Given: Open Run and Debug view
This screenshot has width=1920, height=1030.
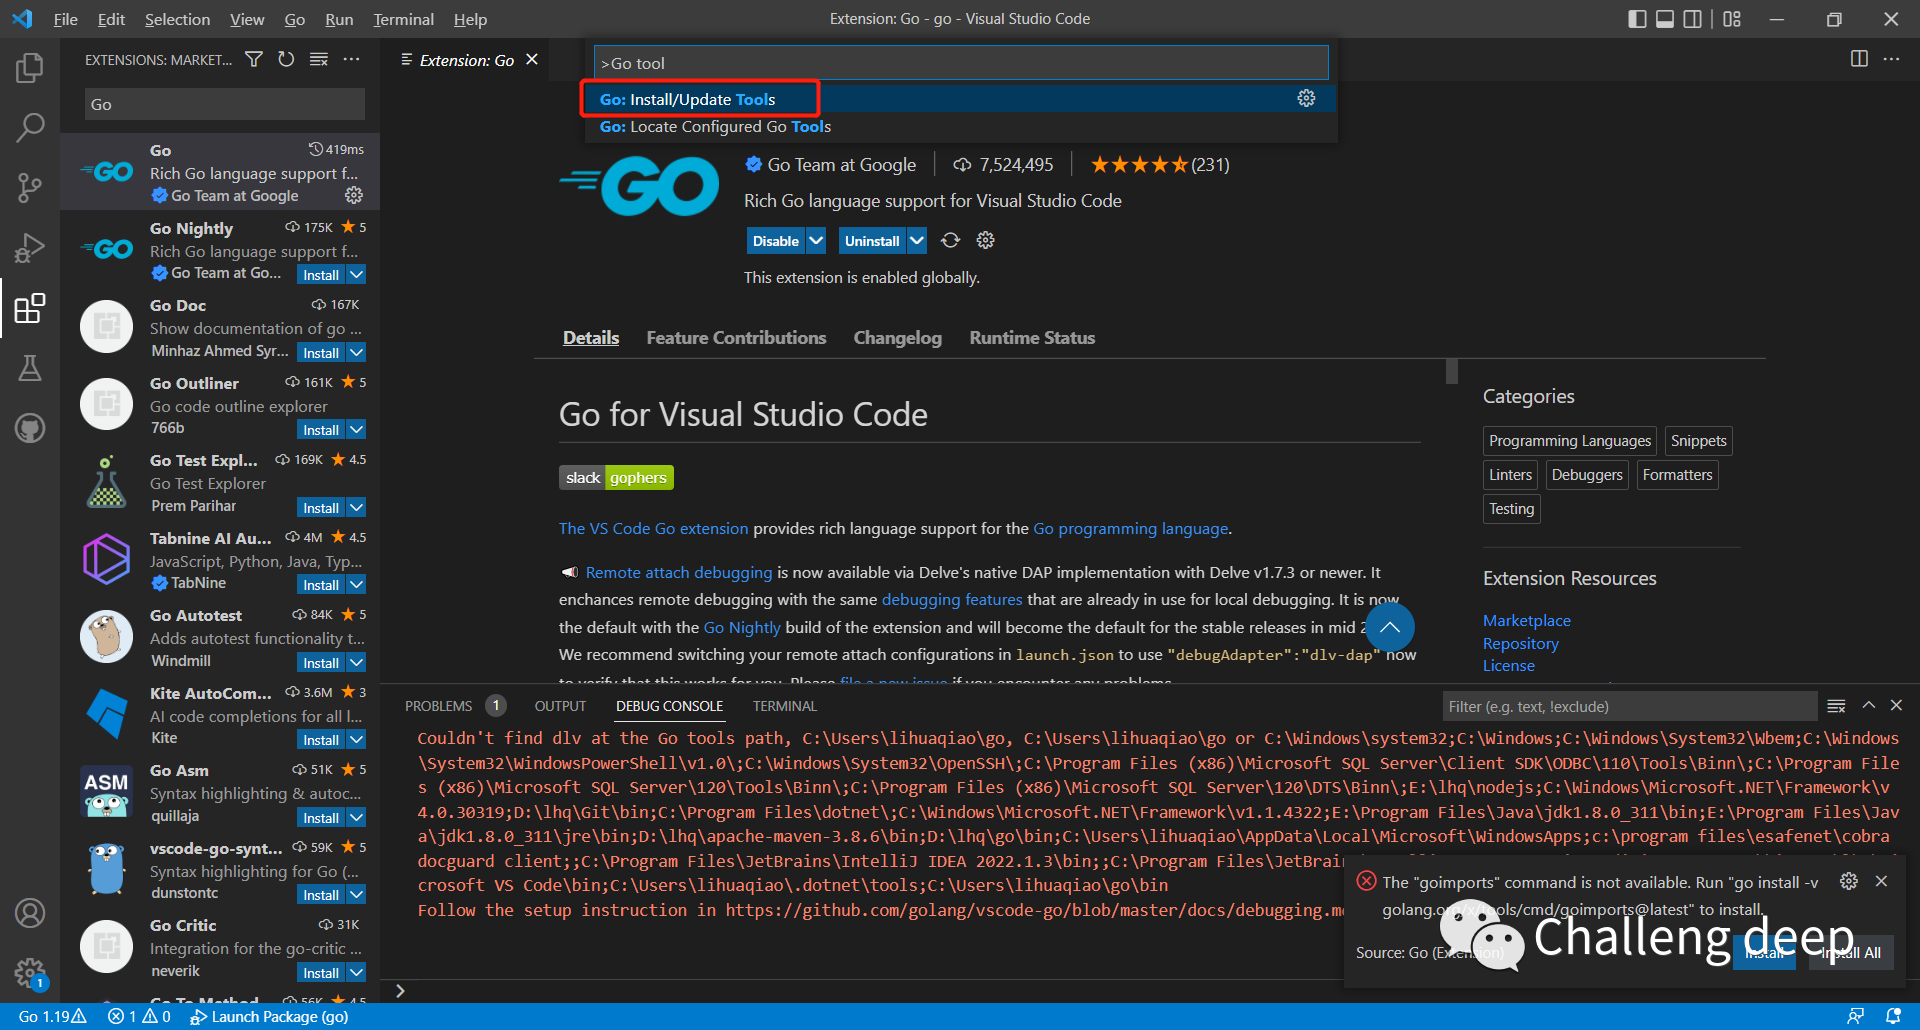Looking at the screenshot, I should pos(30,247).
